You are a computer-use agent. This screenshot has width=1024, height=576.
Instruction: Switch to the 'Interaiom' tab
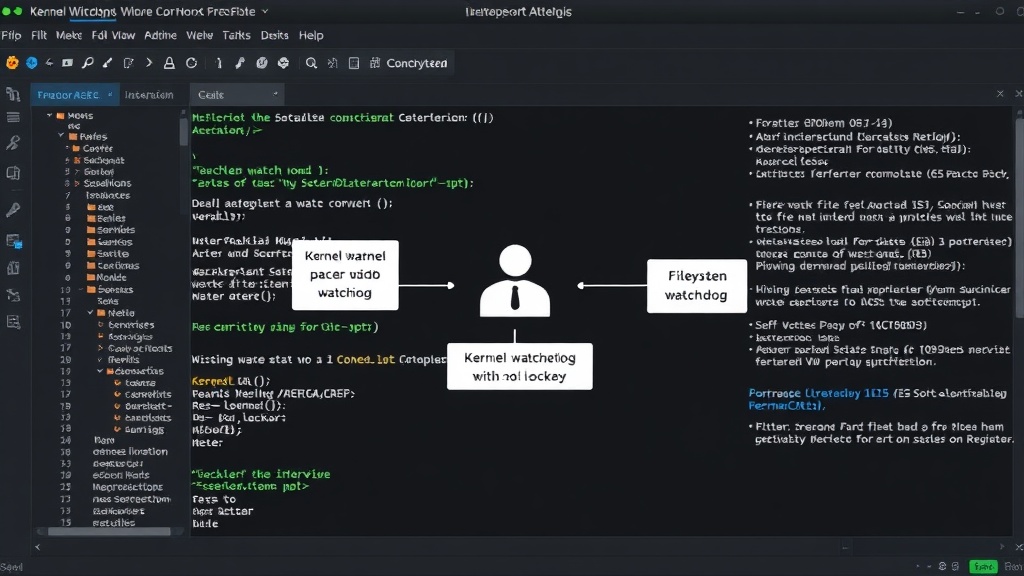[149, 95]
